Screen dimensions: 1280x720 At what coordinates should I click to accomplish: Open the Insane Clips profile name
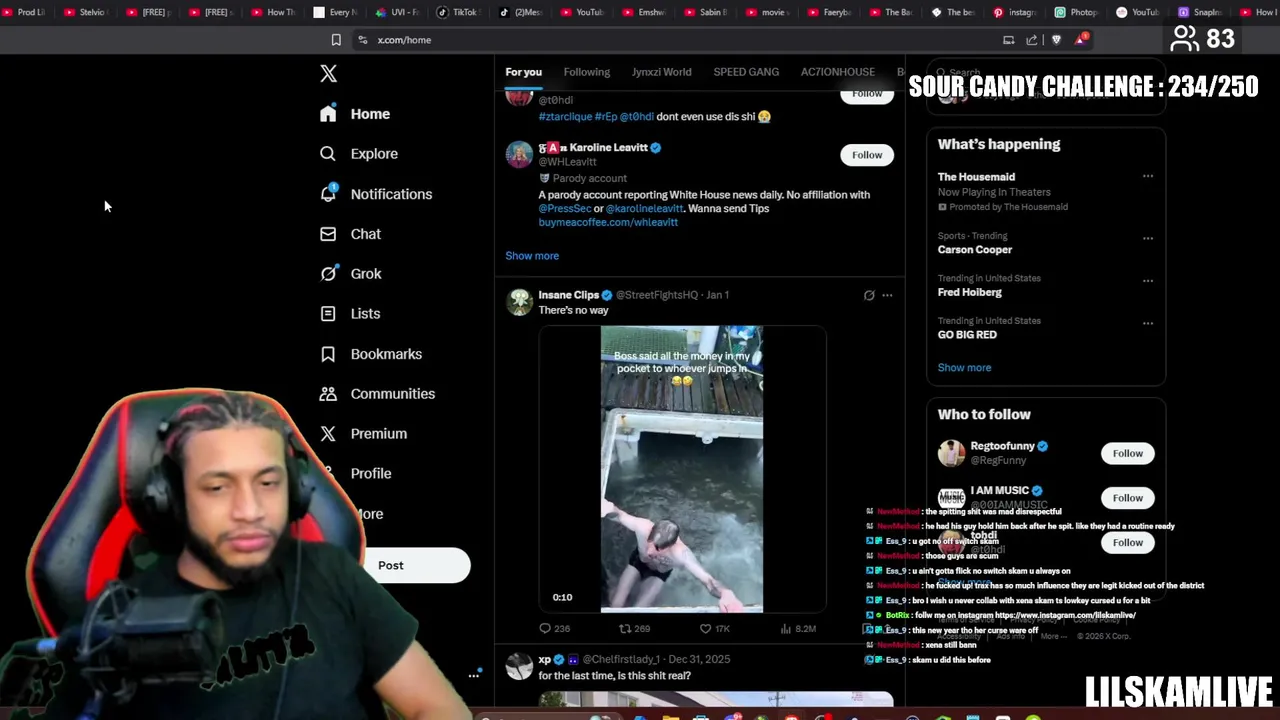coord(568,295)
